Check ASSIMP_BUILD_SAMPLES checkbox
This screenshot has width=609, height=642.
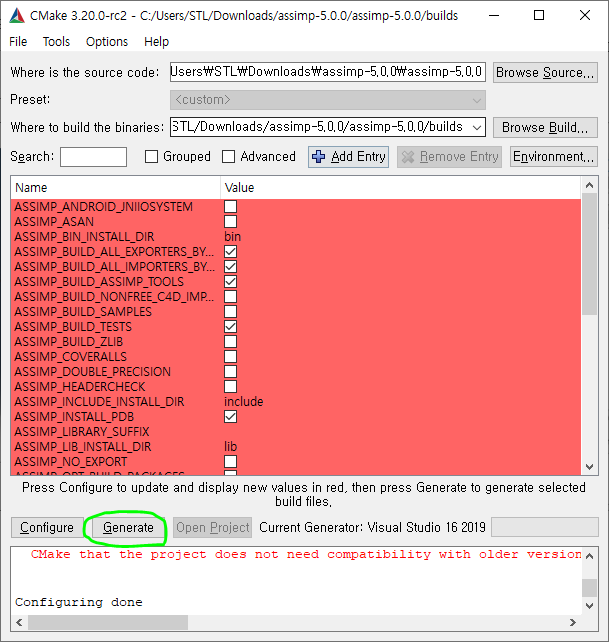pyautogui.click(x=231, y=312)
